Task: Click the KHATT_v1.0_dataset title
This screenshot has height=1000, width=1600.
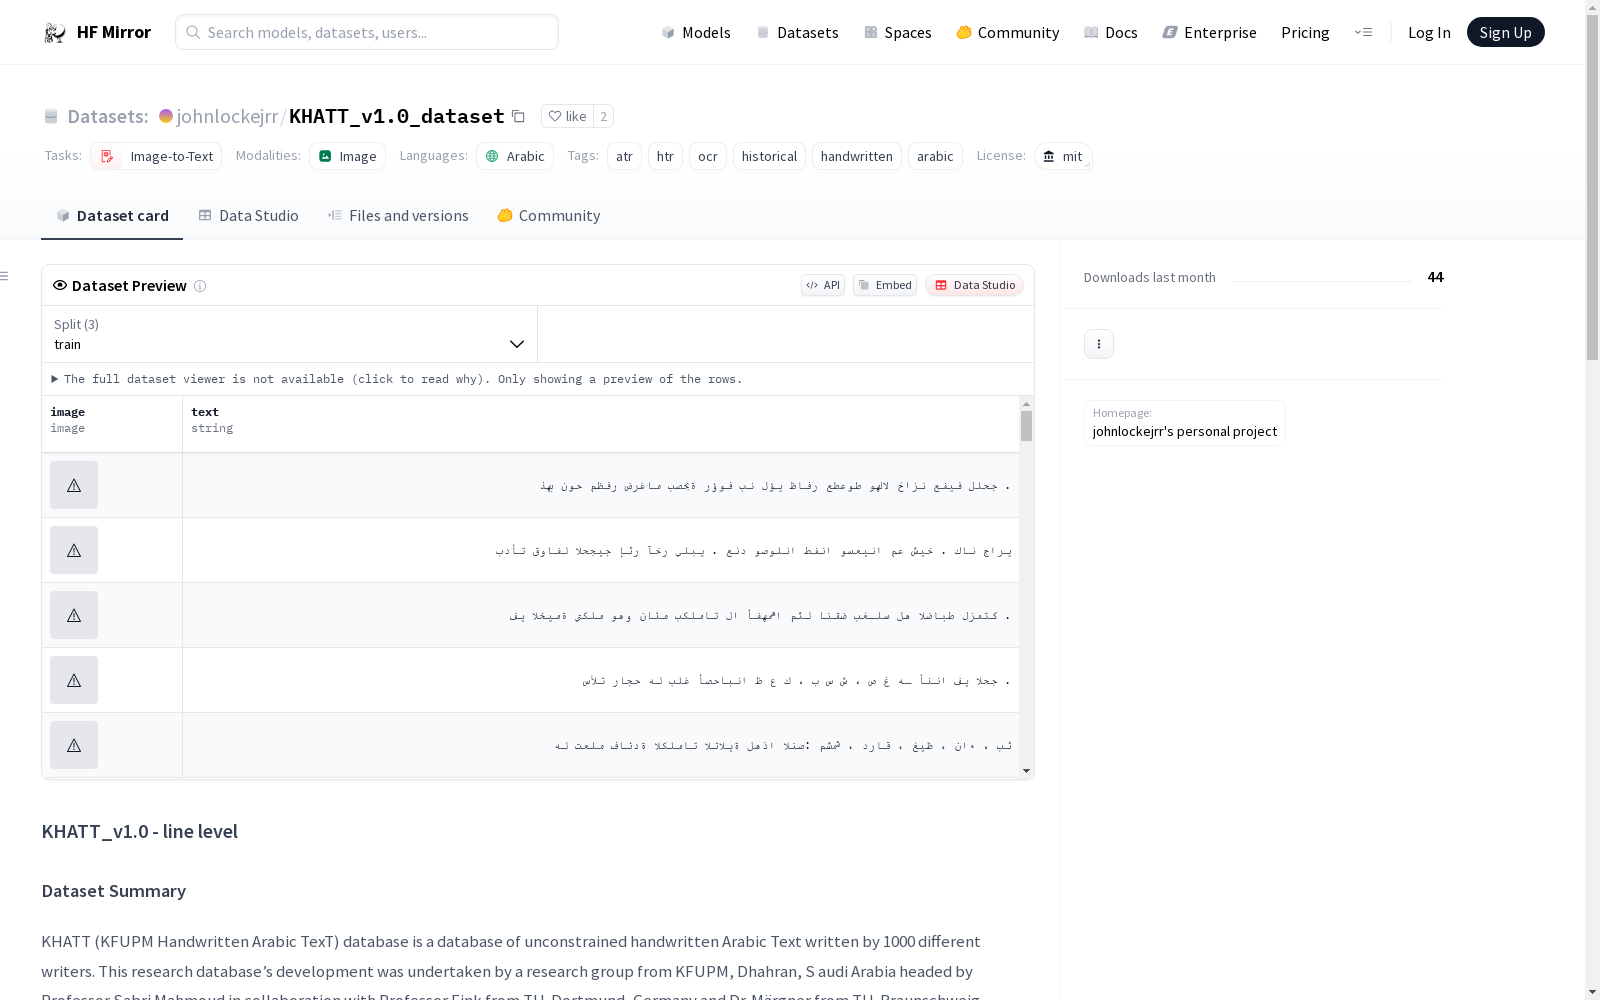Action: [x=397, y=116]
